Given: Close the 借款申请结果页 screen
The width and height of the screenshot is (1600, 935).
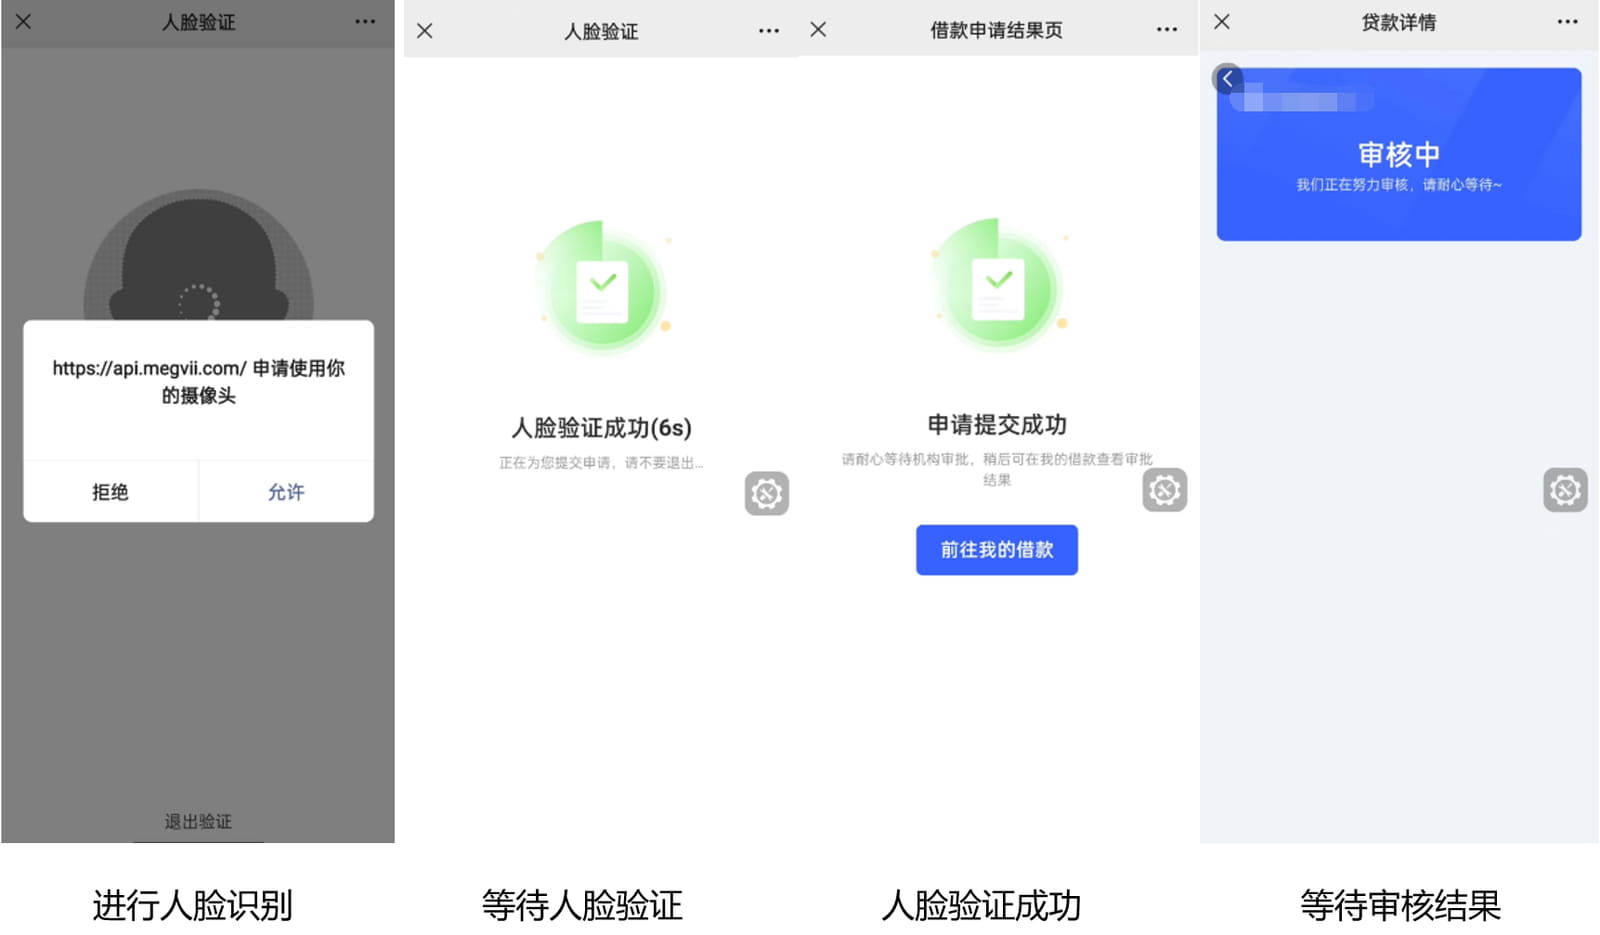Looking at the screenshot, I should coord(818,30).
